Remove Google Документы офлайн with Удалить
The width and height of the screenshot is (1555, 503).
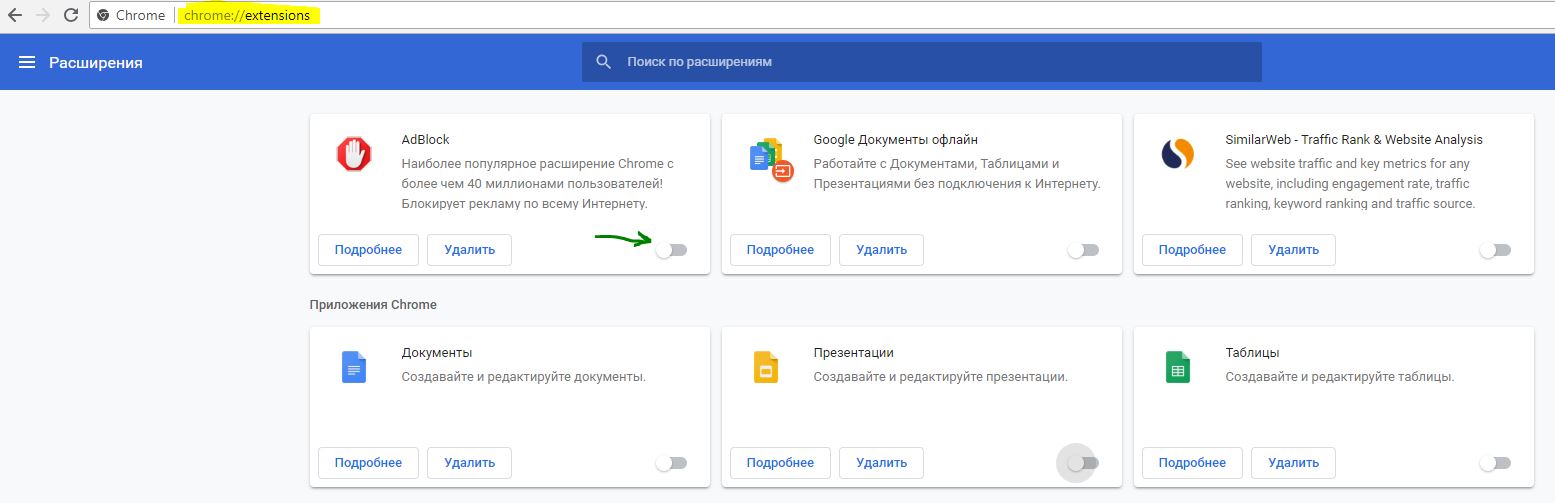[x=882, y=250]
